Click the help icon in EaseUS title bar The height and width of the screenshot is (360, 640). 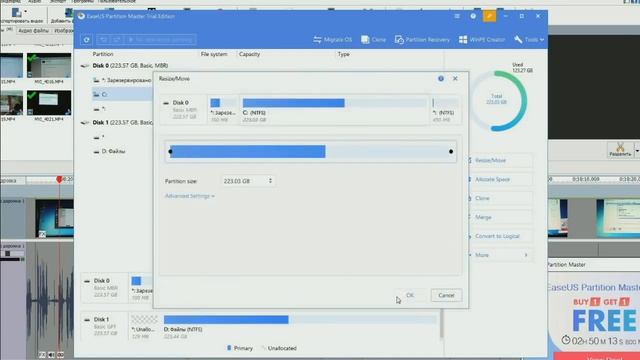pos(473,16)
